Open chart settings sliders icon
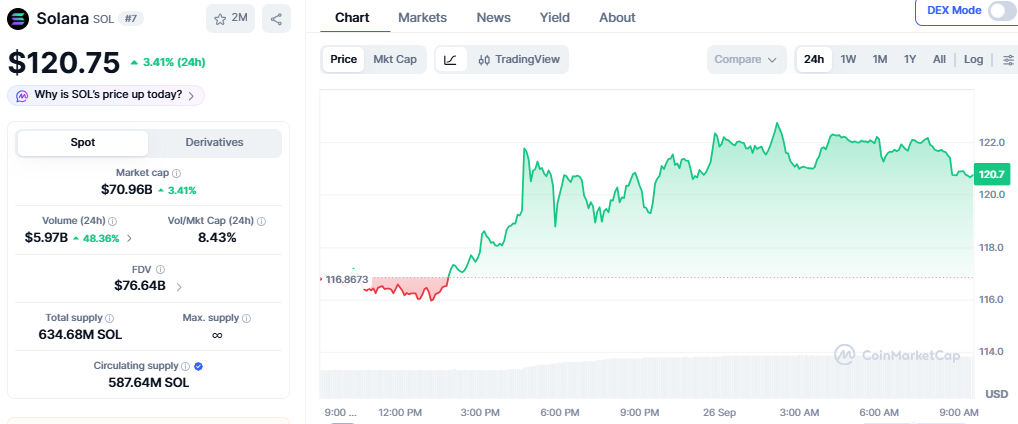The image size is (1018, 424). [1008, 60]
